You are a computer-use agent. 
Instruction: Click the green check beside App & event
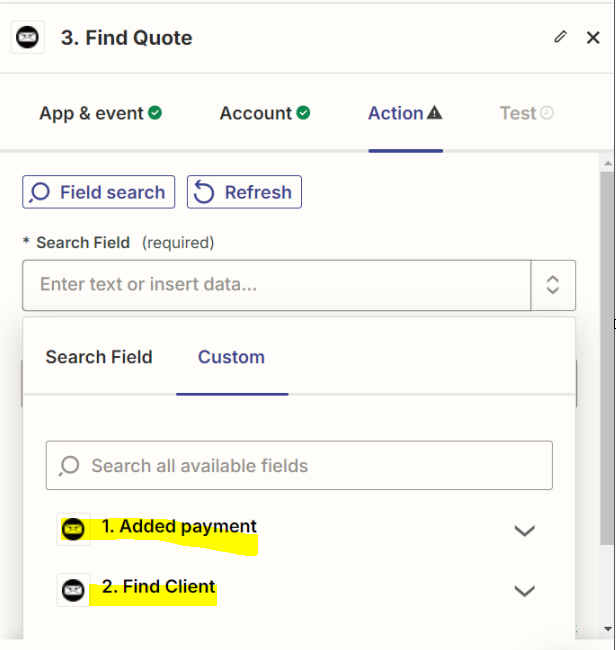pyautogui.click(x=155, y=113)
